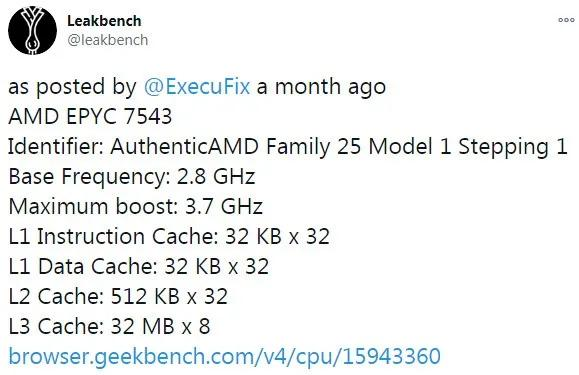Image resolution: width=579 pixels, height=375 pixels.
Task: Open the @leakbench handle link
Action: (107, 40)
